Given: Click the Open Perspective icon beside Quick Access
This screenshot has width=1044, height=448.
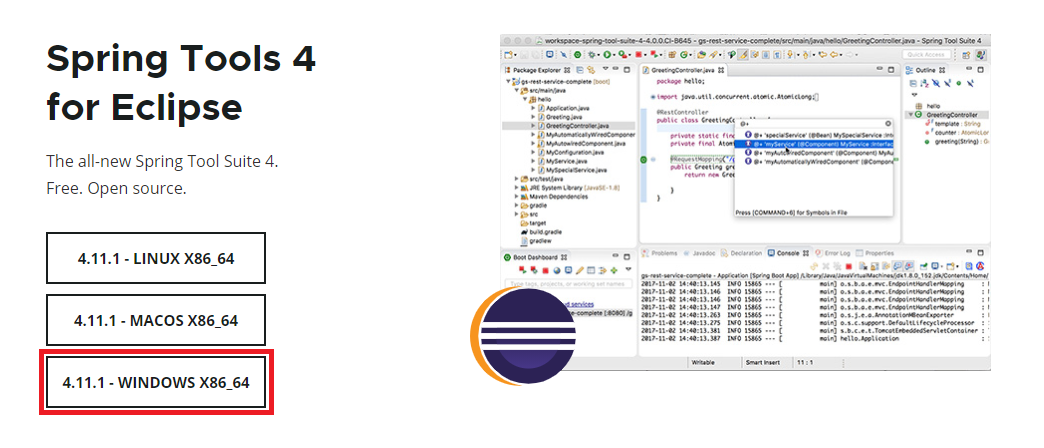Looking at the screenshot, I should tap(965, 55).
